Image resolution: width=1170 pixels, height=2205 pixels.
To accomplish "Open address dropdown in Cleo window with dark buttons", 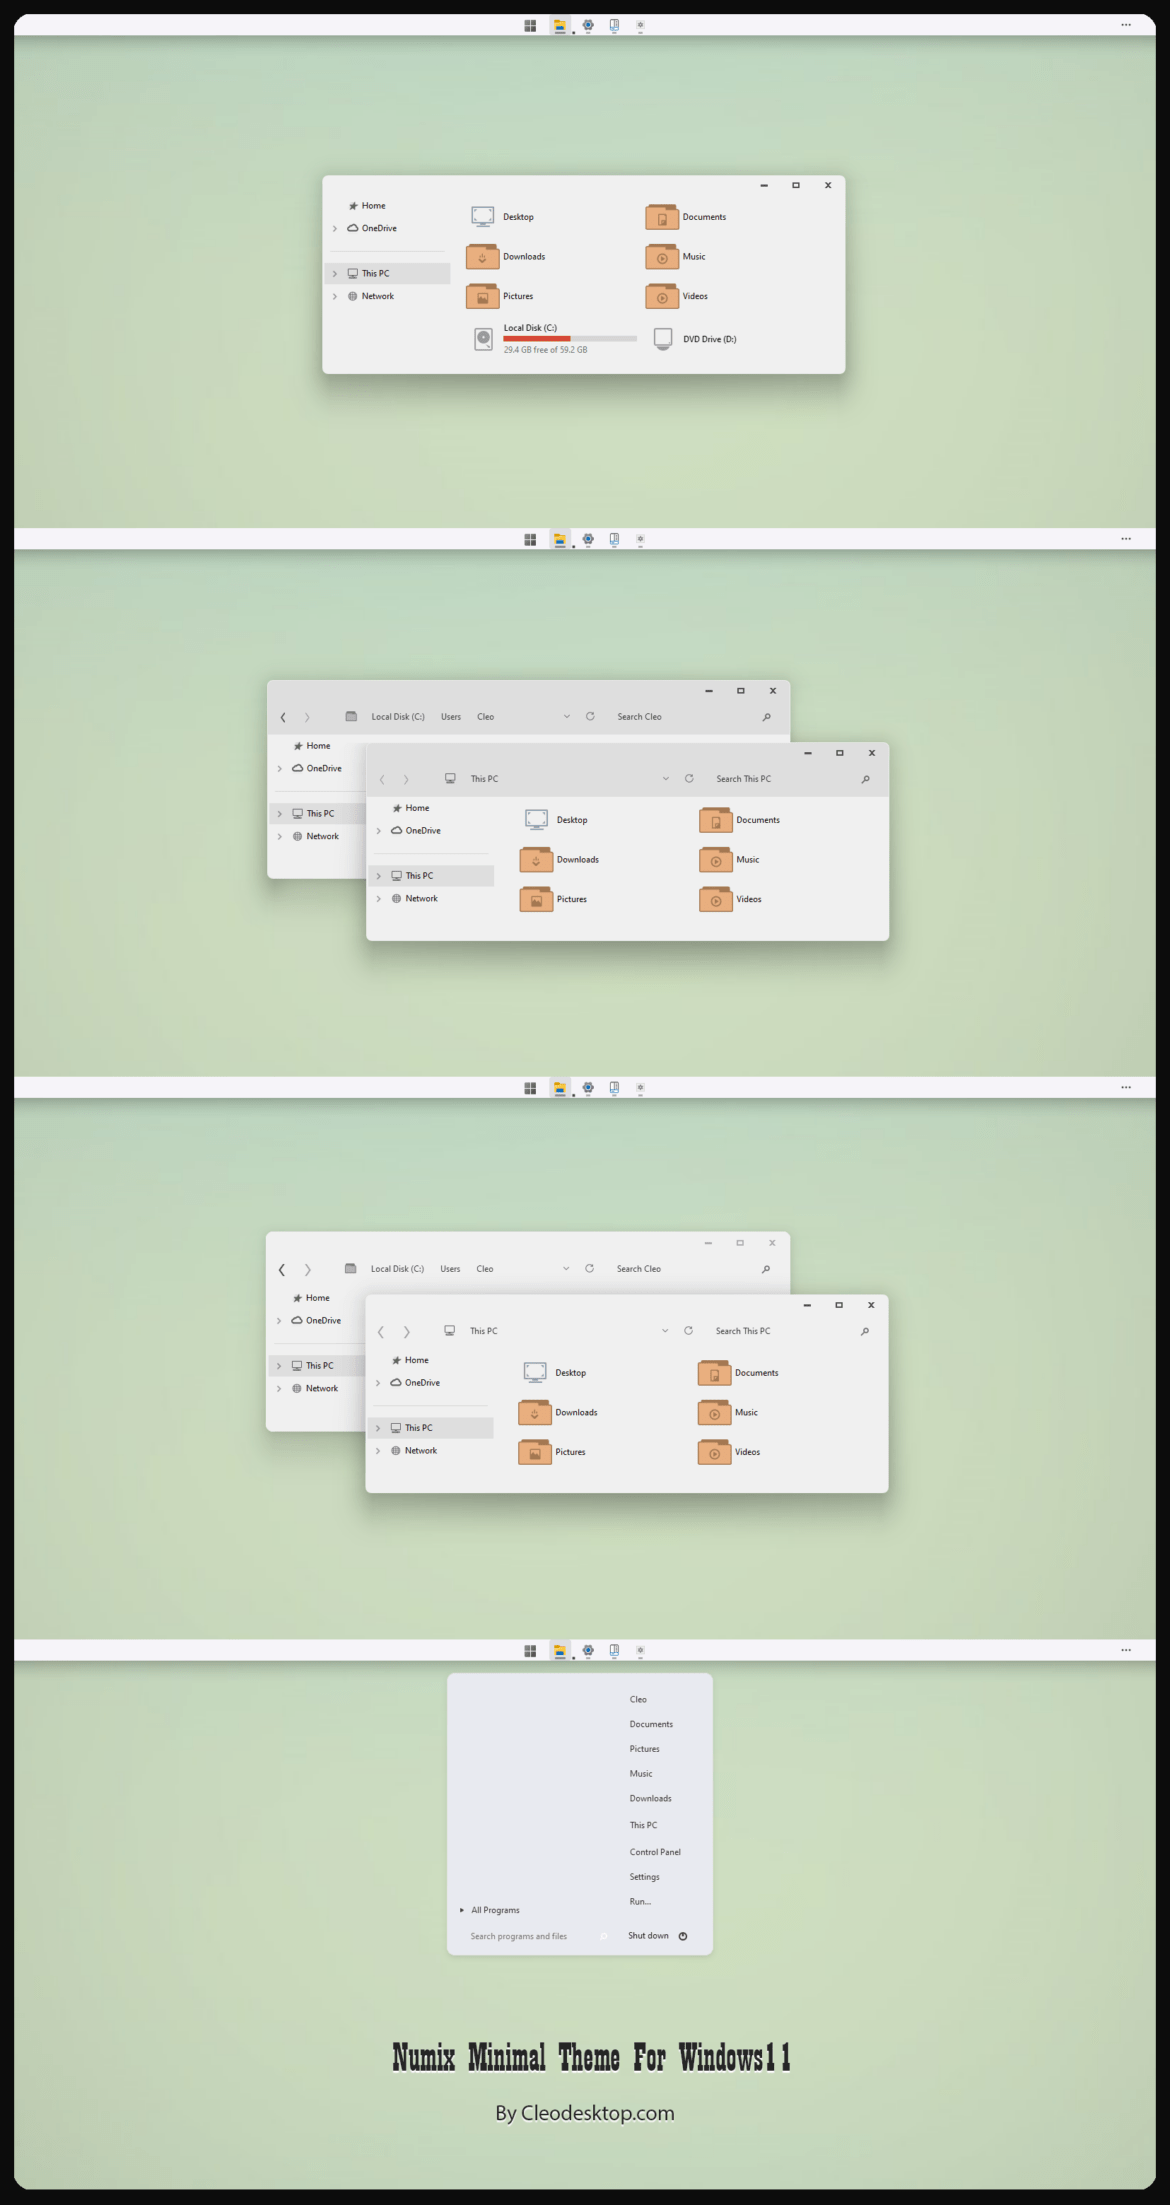I will (x=567, y=717).
